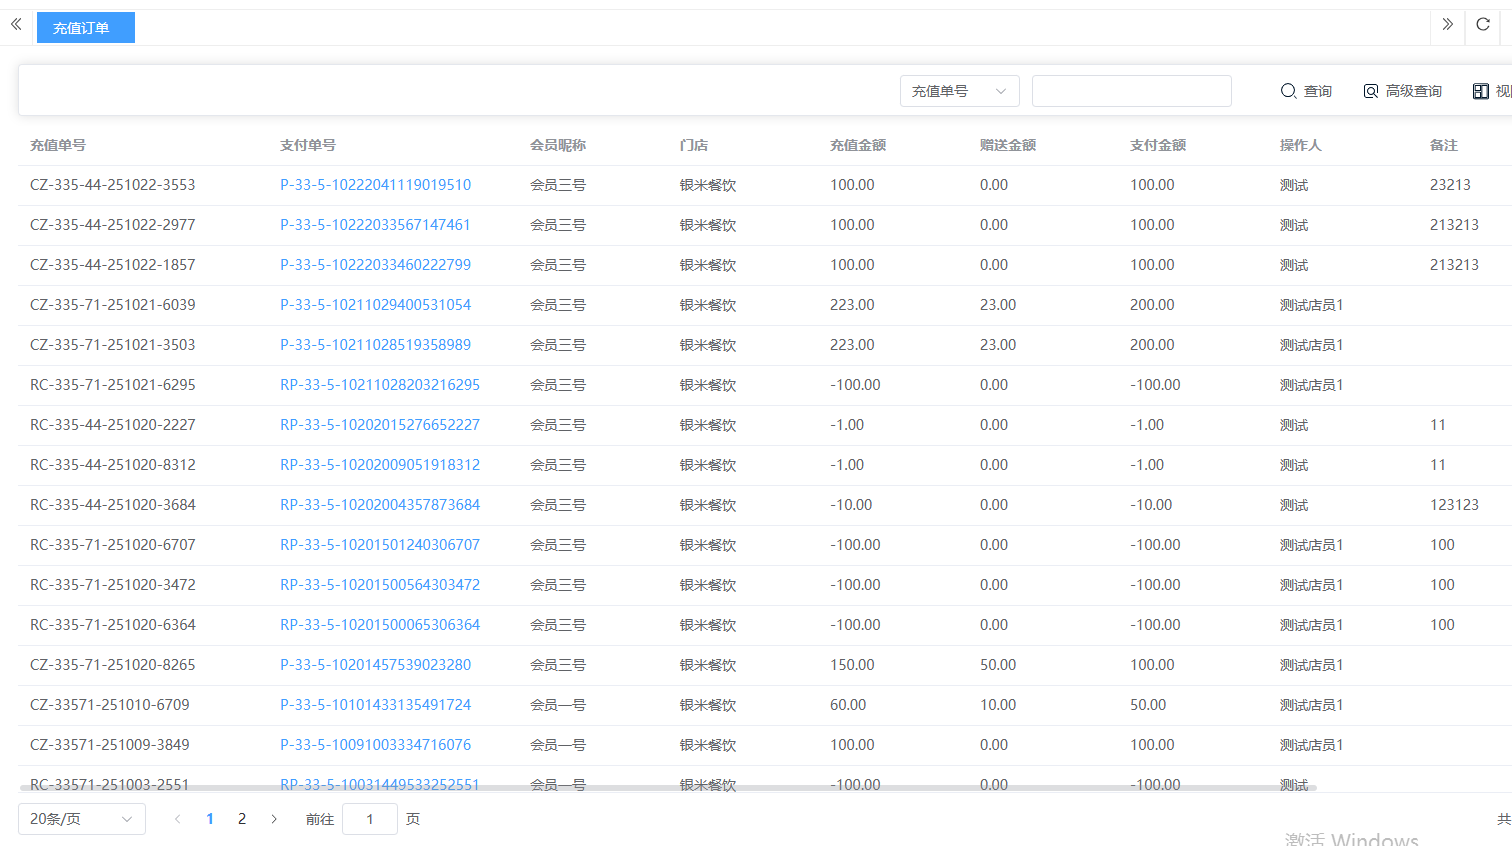Click the jump-to page number field
The height and width of the screenshot is (846, 1512).
click(369, 819)
